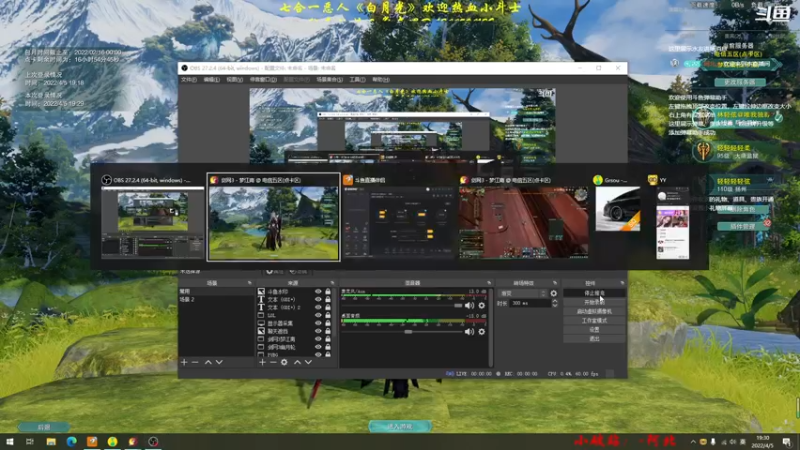Viewport: 800px width, 450px height.
Task: Open Task View on the taskbar
Action: coord(30,441)
